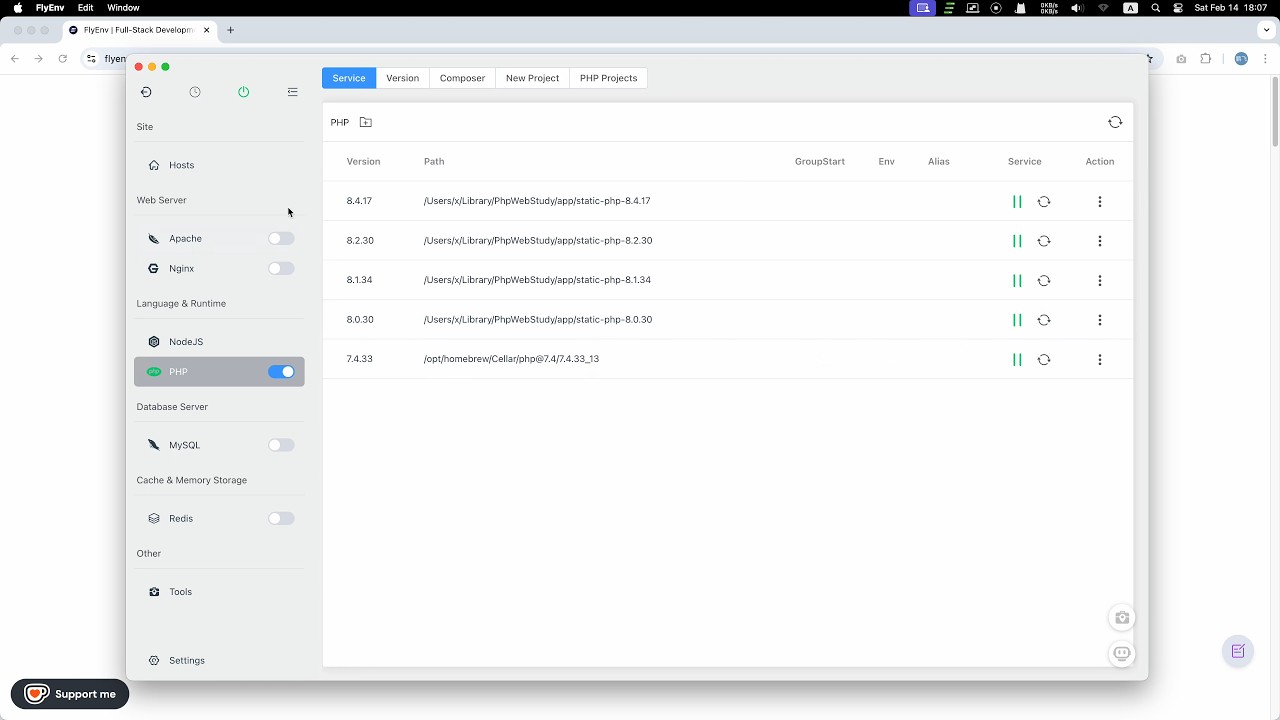Click the green power icon in sidebar
This screenshot has width=1280, height=720.
point(244,92)
